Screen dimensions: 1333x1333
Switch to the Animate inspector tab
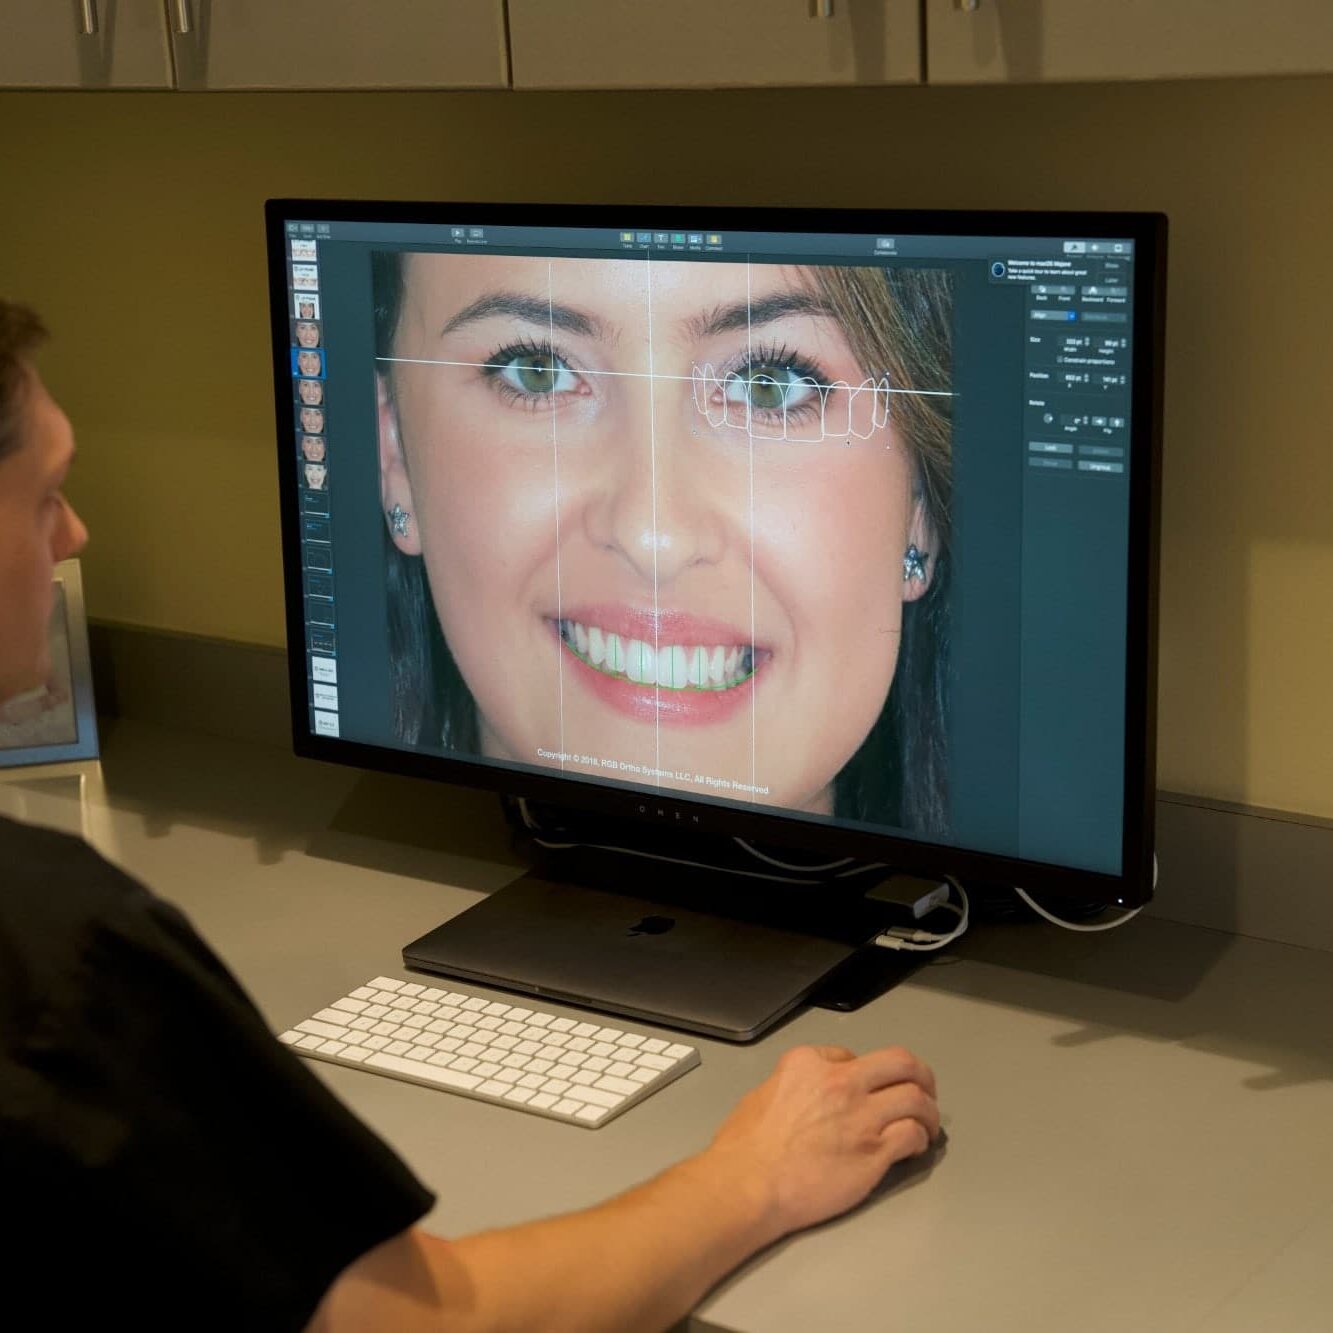[1096, 249]
